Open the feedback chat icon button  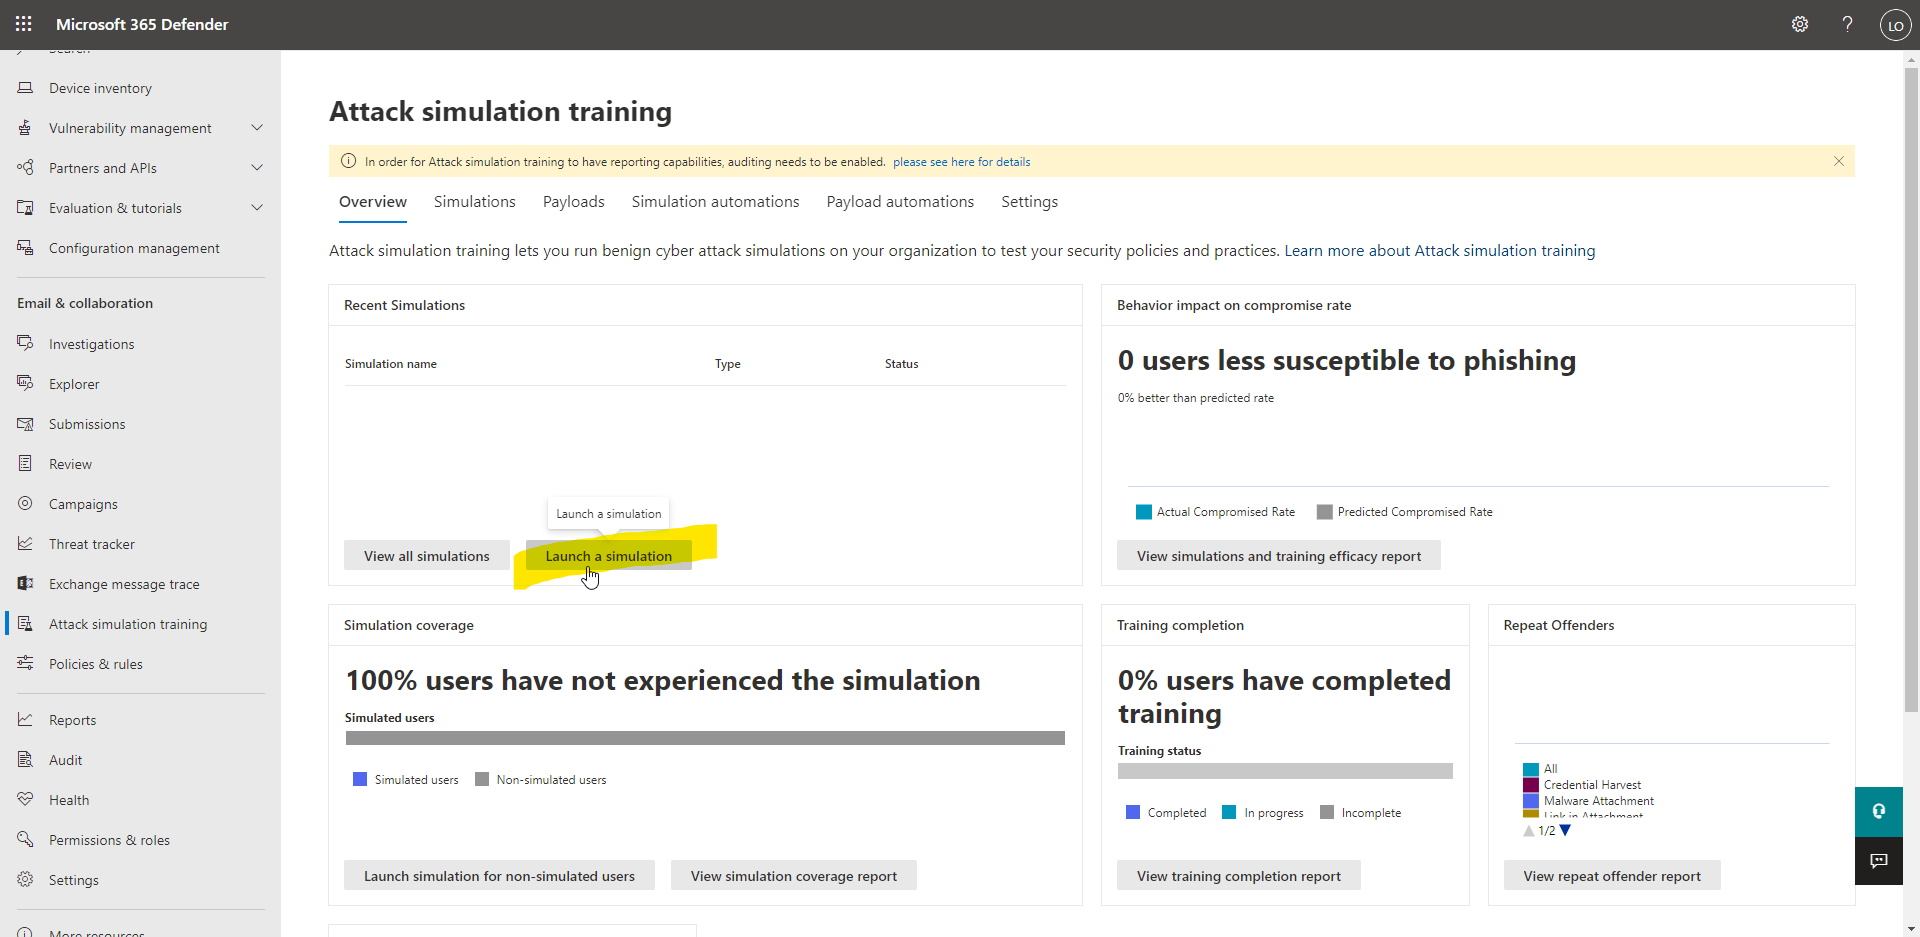pos(1879,861)
